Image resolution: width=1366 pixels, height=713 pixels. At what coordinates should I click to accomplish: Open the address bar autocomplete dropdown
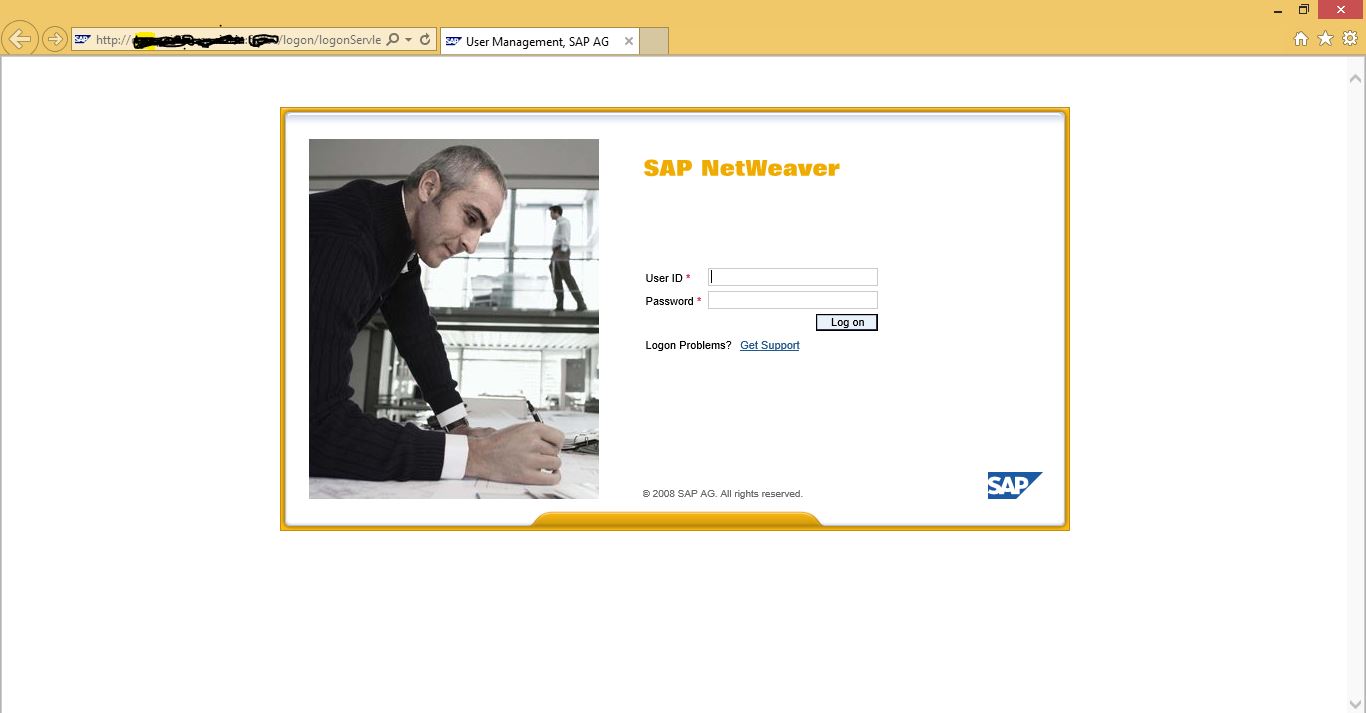[x=410, y=39]
